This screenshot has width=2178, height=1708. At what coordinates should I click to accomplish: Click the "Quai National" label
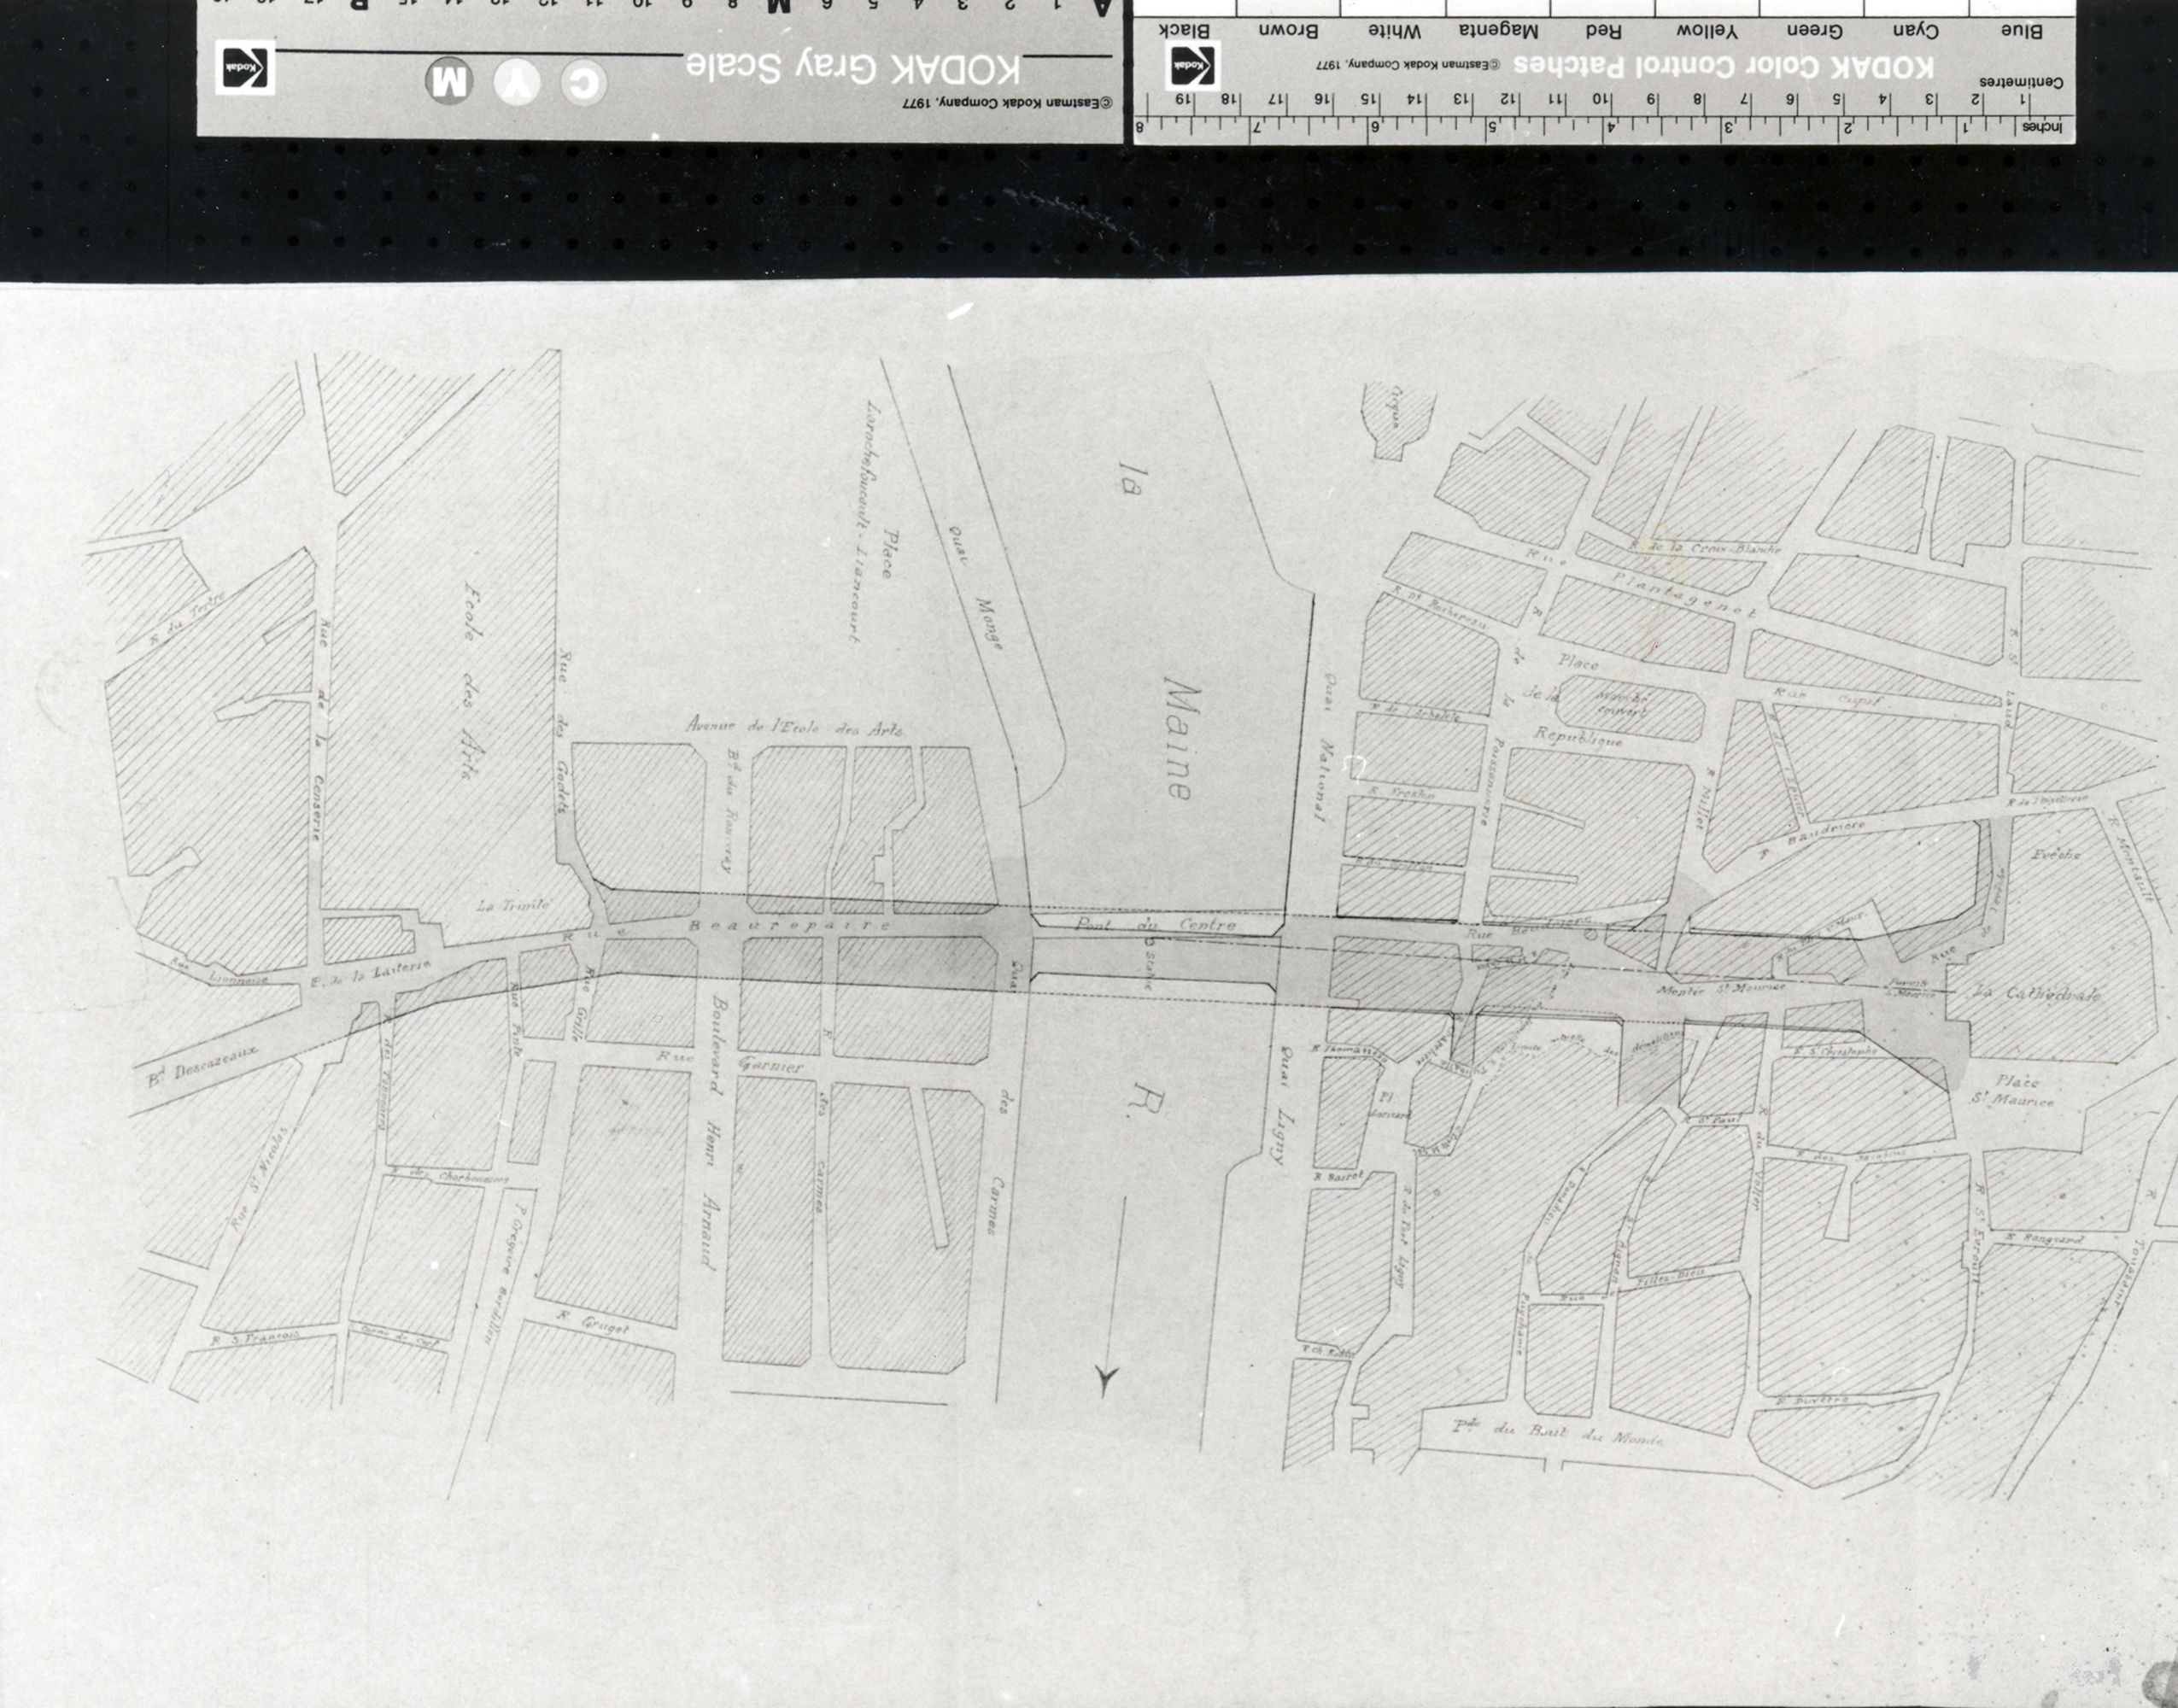coord(1324,746)
